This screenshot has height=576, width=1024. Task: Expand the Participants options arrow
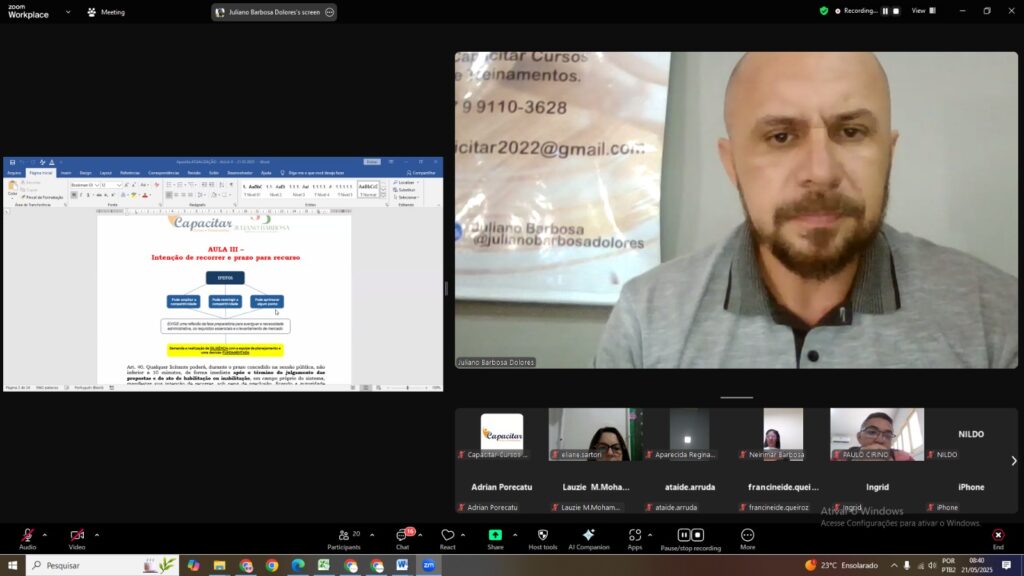[x=372, y=535]
